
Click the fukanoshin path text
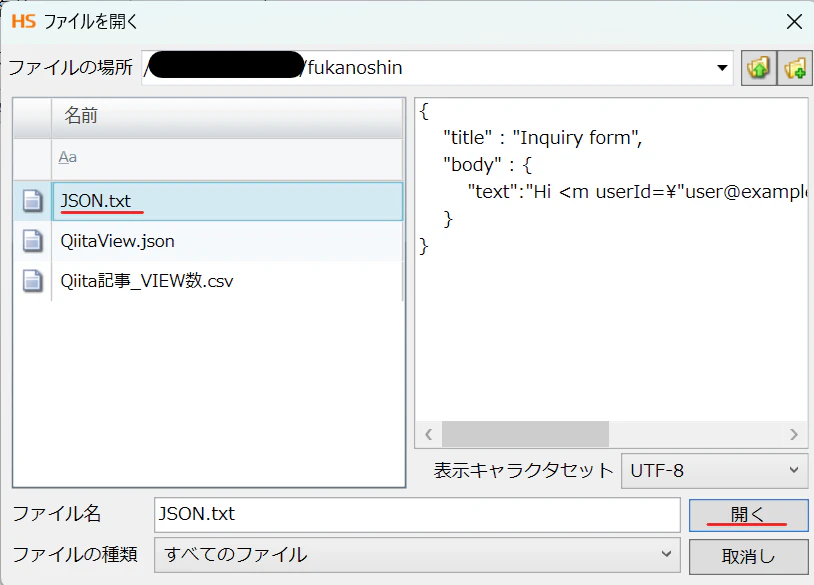coord(355,68)
